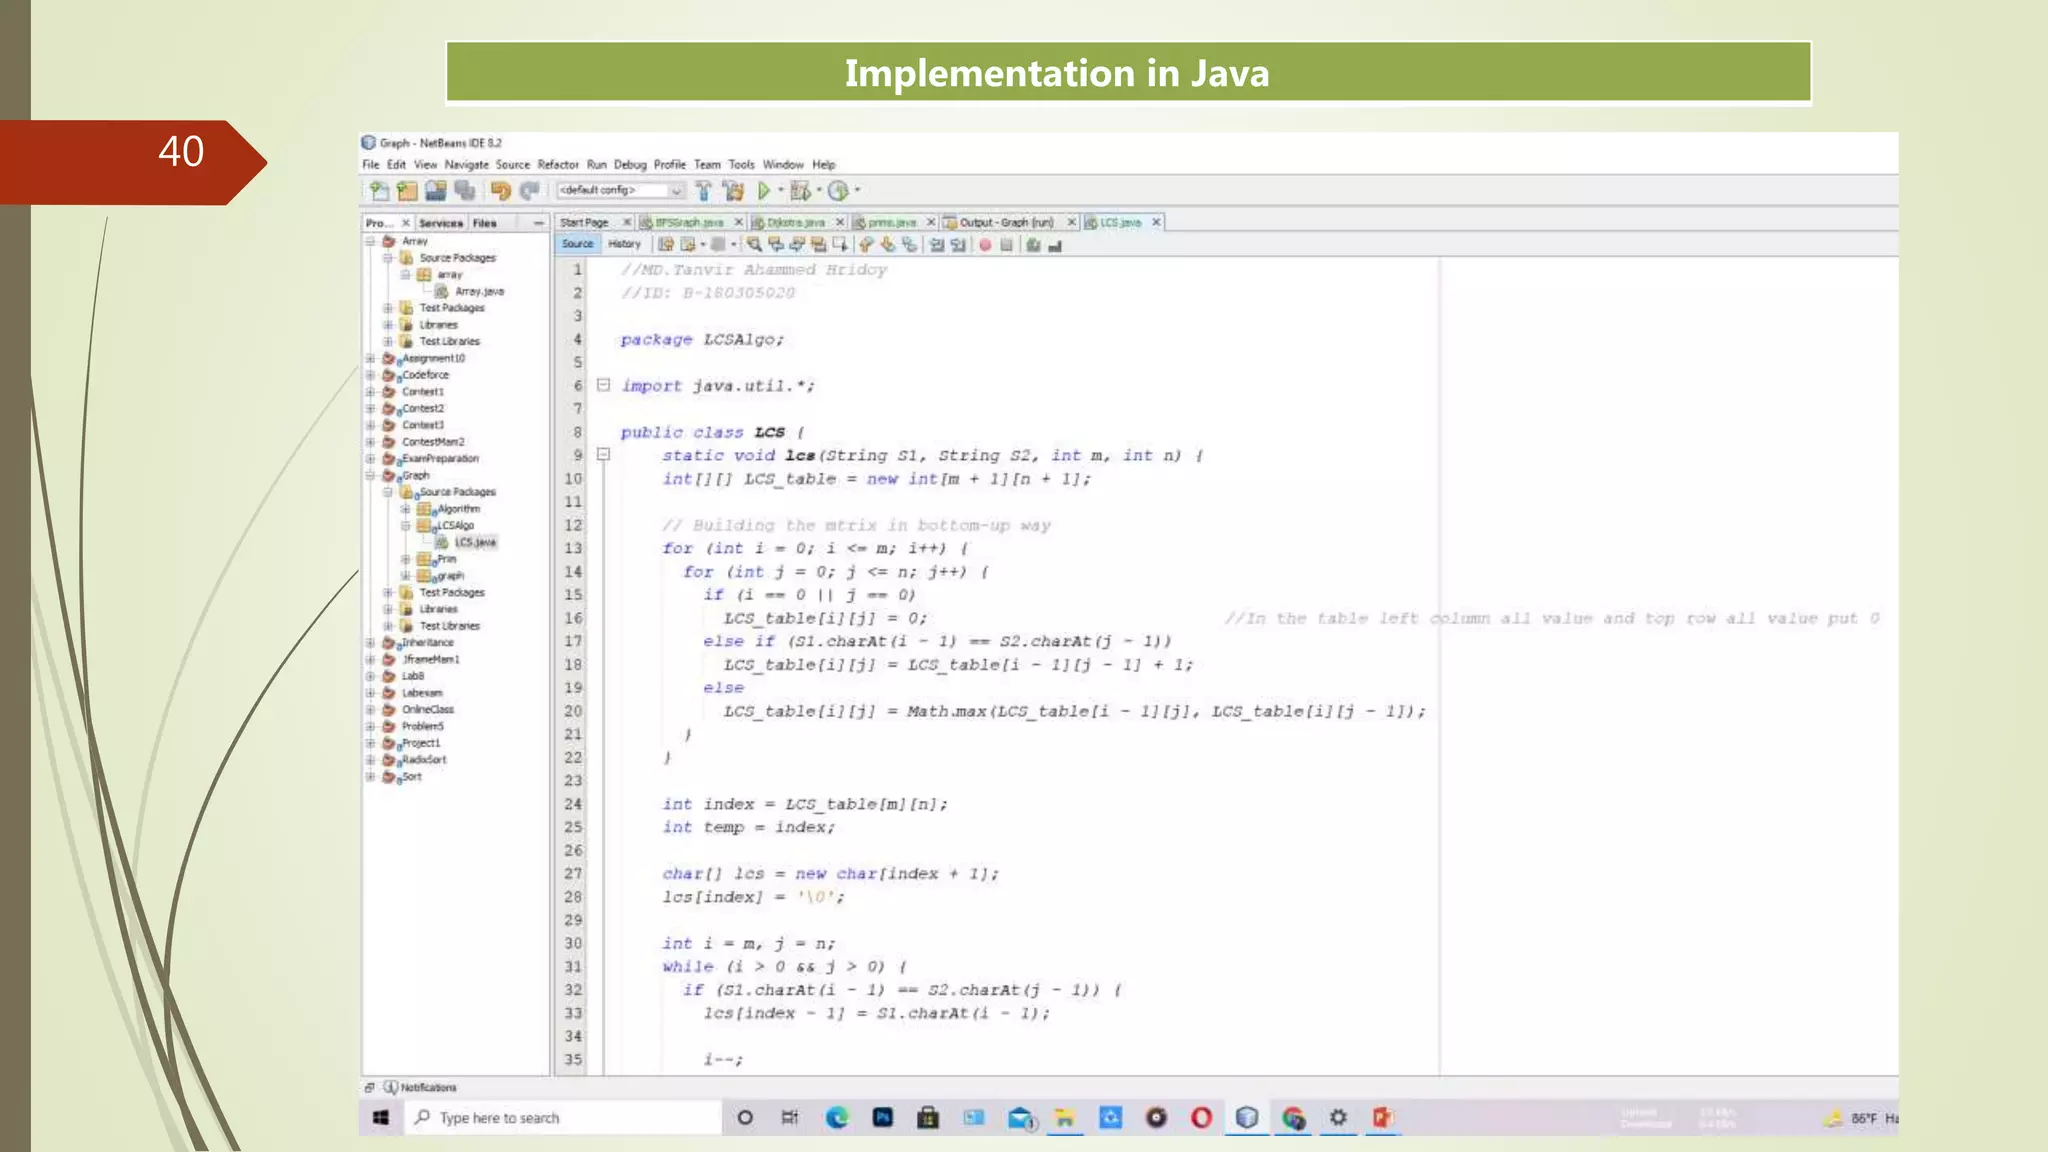Screen dimensions: 2048x1152
Task: Click the New Project toolbar icon
Action: click(407, 190)
